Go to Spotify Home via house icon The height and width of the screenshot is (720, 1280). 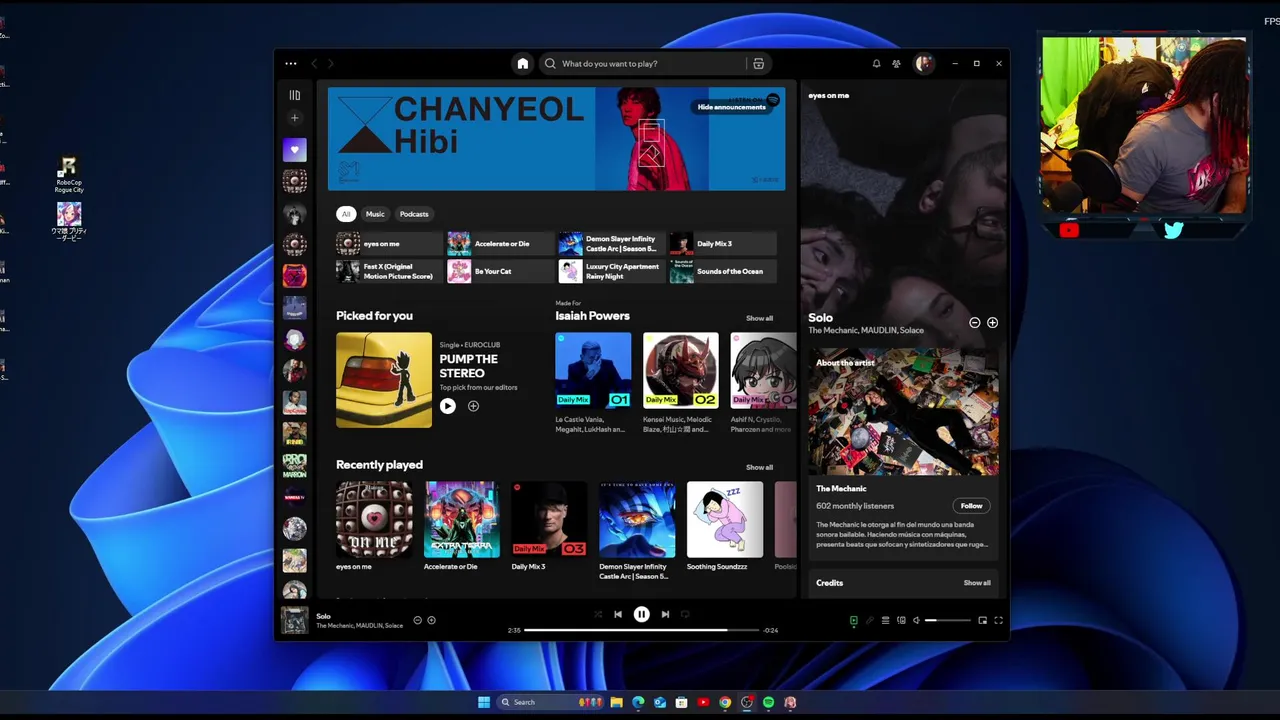pos(522,64)
